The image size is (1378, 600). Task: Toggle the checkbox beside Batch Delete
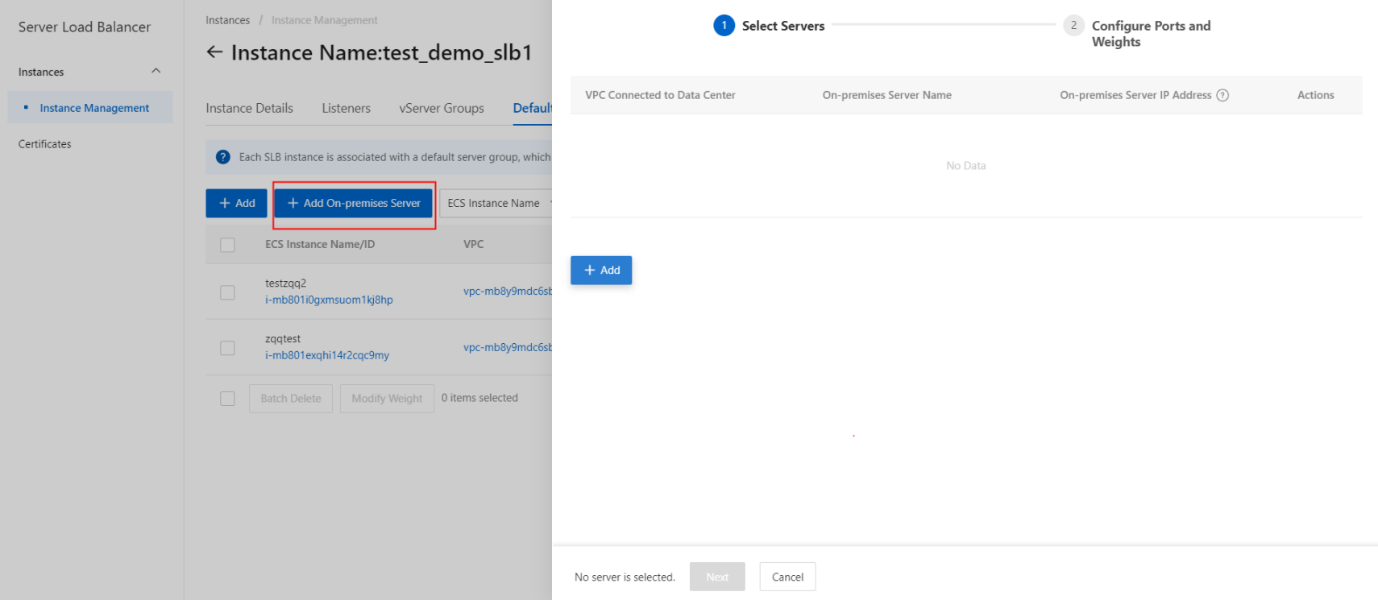click(x=227, y=398)
